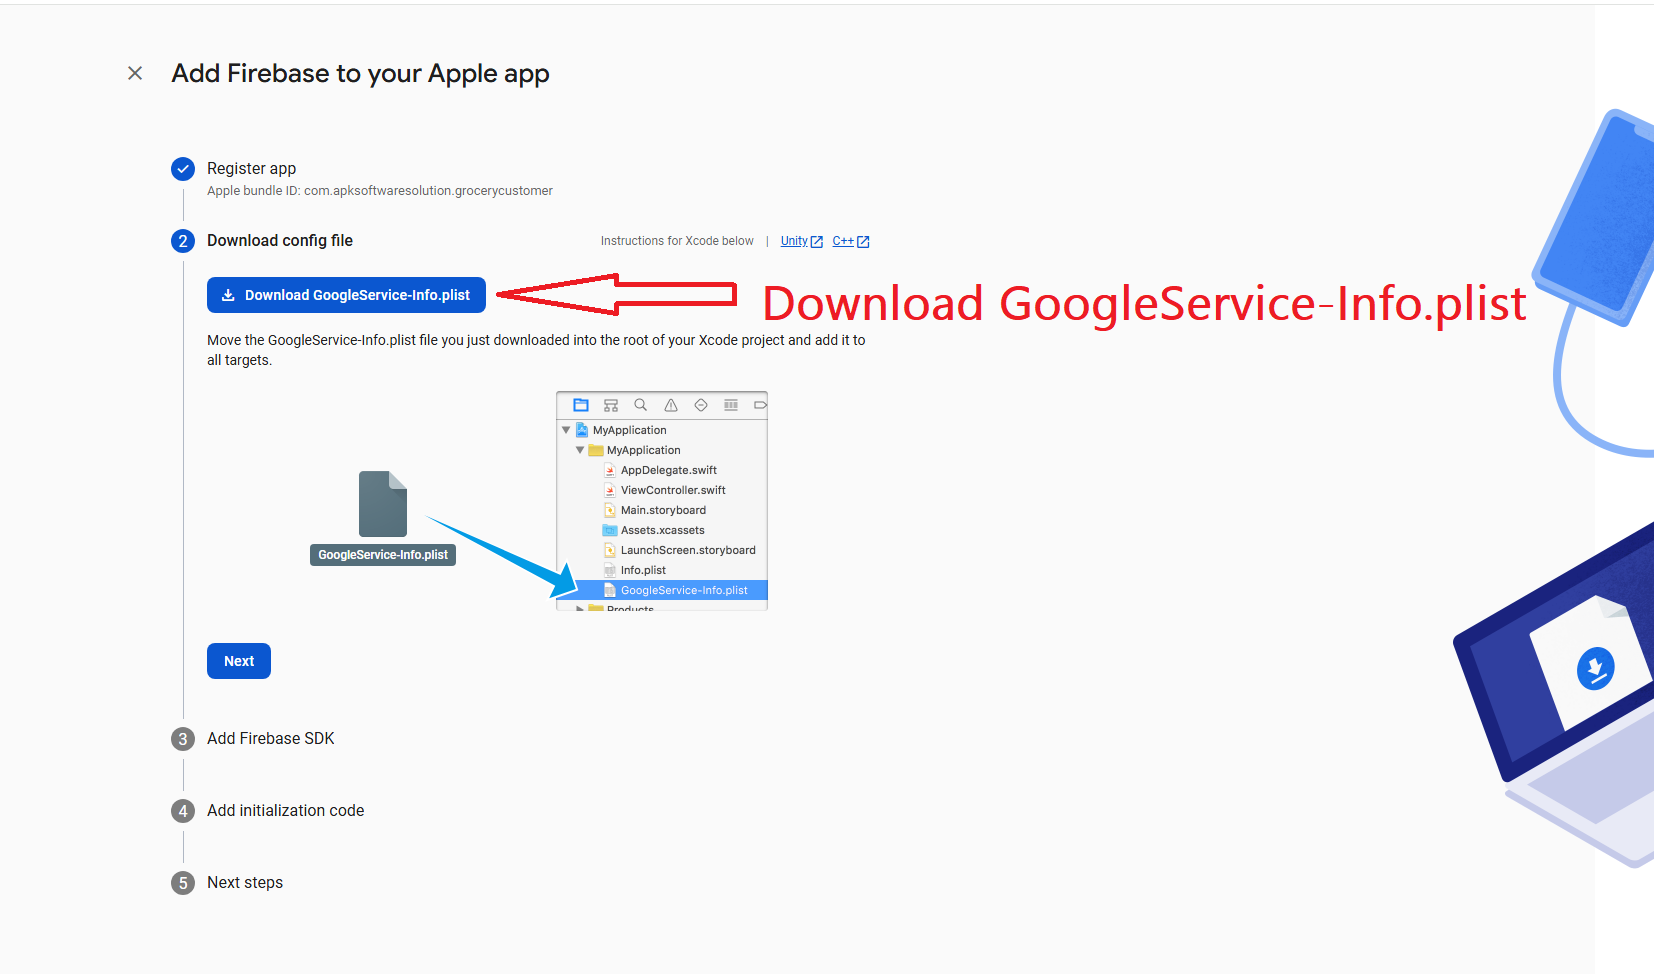The height and width of the screenshot is (974, 1654).
Task: Click the Download GoogleService-Info.plist button
Action: (346, 295)
